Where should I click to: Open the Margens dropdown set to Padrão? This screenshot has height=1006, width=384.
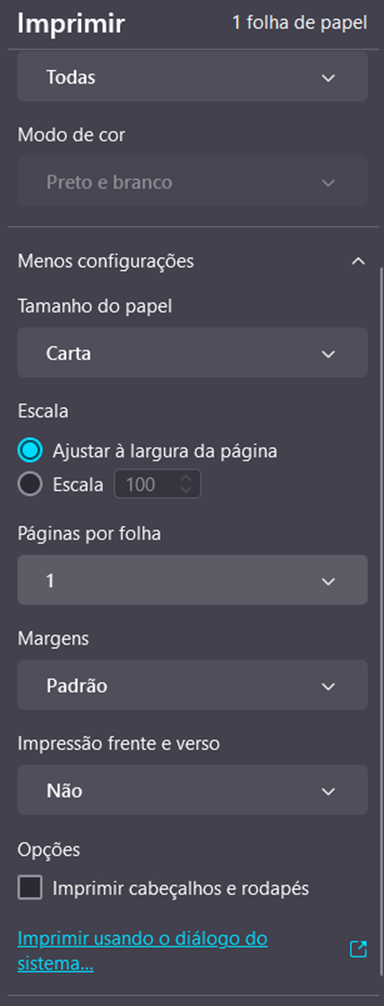click(x=192, y=685)
